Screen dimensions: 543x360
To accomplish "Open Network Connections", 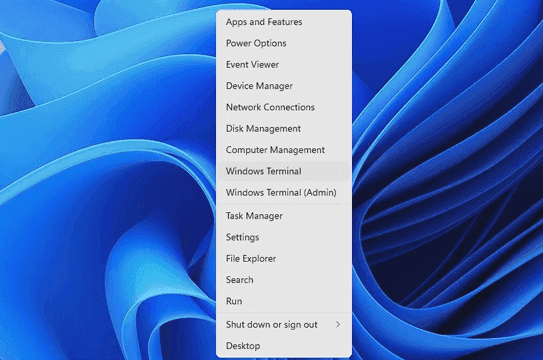I will point(284,107).
